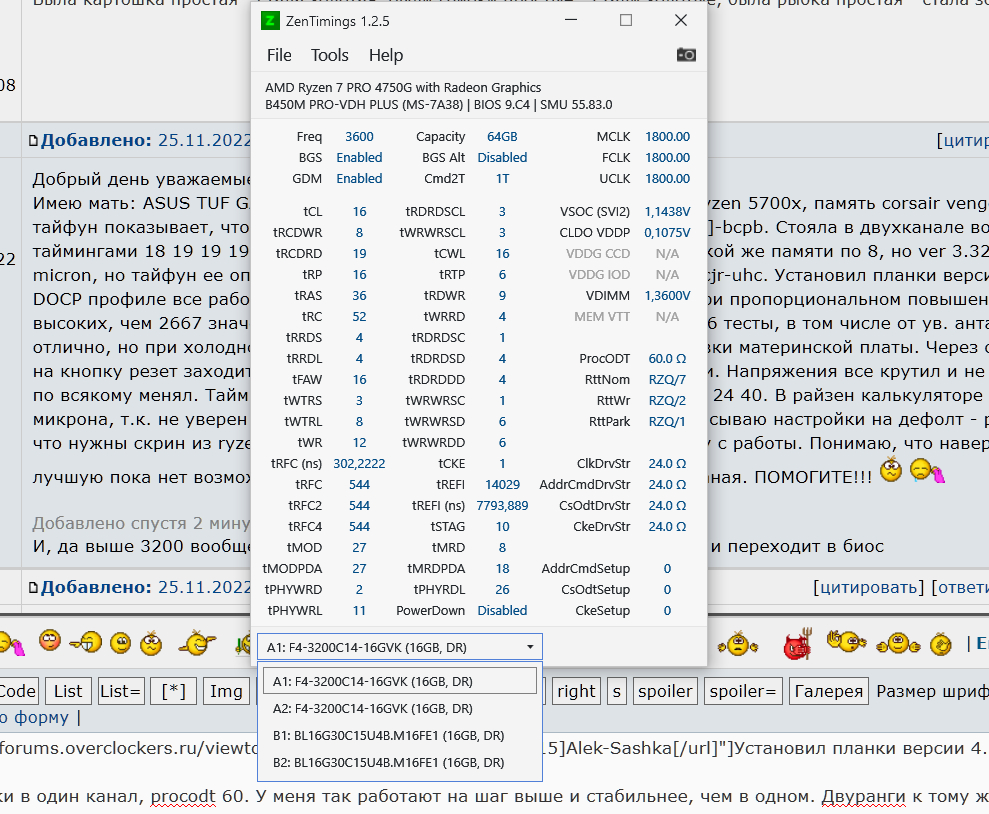Viewport: 989px width, 814px height.
Task: Click the Capacity value 64GB
Action: [x=502, y=137]
